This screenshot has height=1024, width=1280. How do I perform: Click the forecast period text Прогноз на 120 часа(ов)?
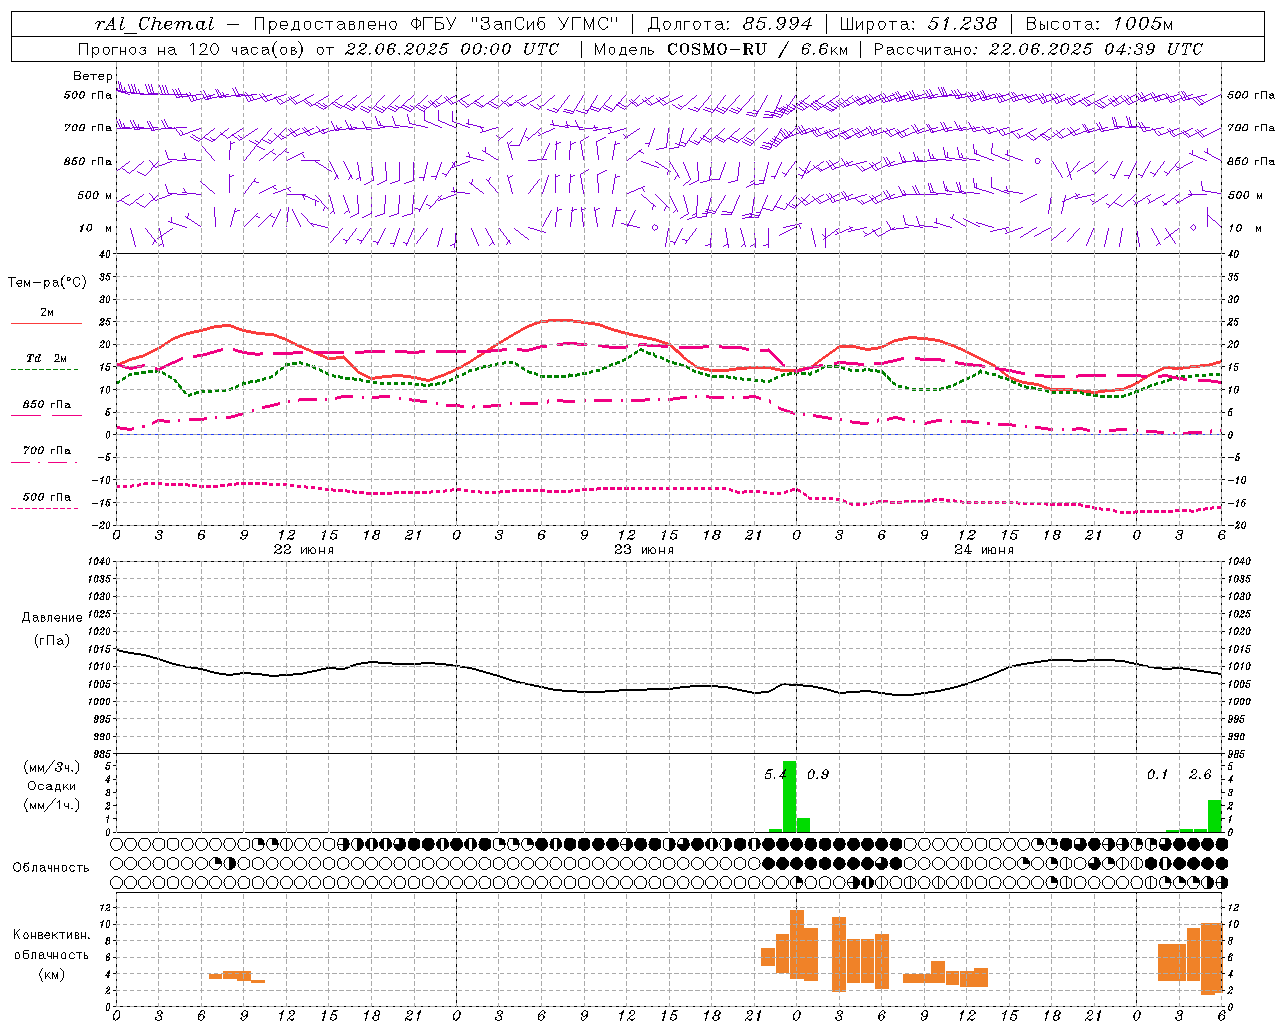[x=192, y=49]
